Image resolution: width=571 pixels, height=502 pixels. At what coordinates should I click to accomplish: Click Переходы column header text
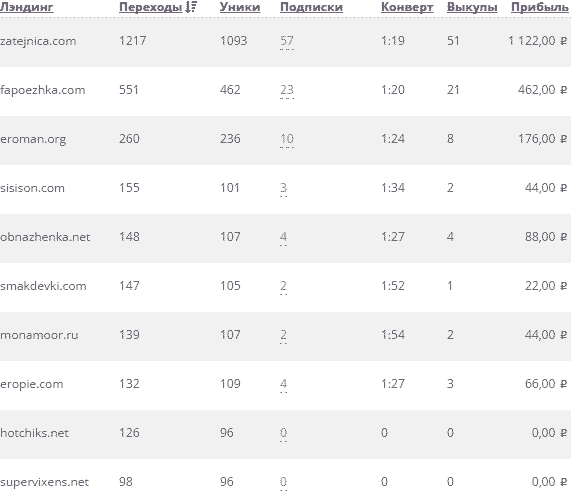(150, 7)
